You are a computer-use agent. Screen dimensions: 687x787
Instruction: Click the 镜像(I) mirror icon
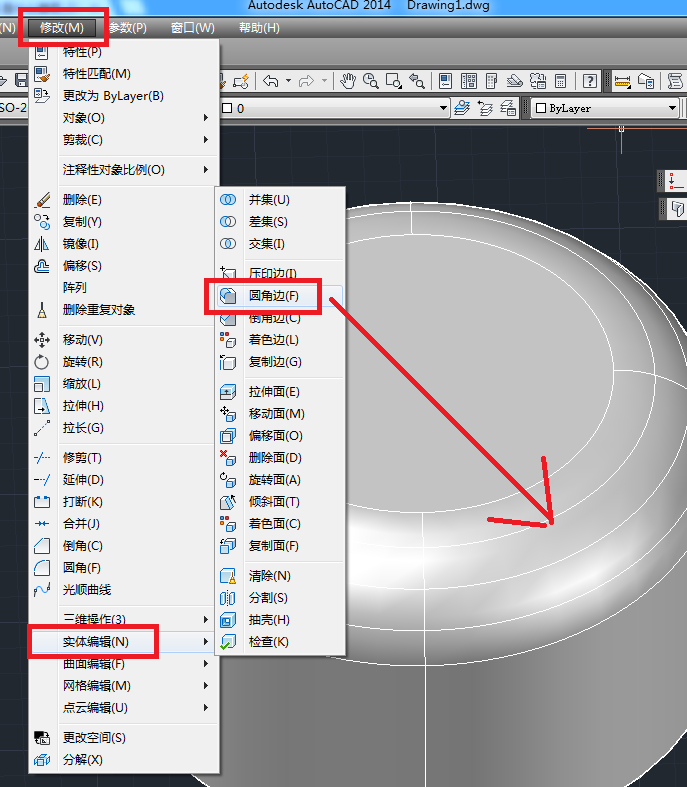(42, 244)
